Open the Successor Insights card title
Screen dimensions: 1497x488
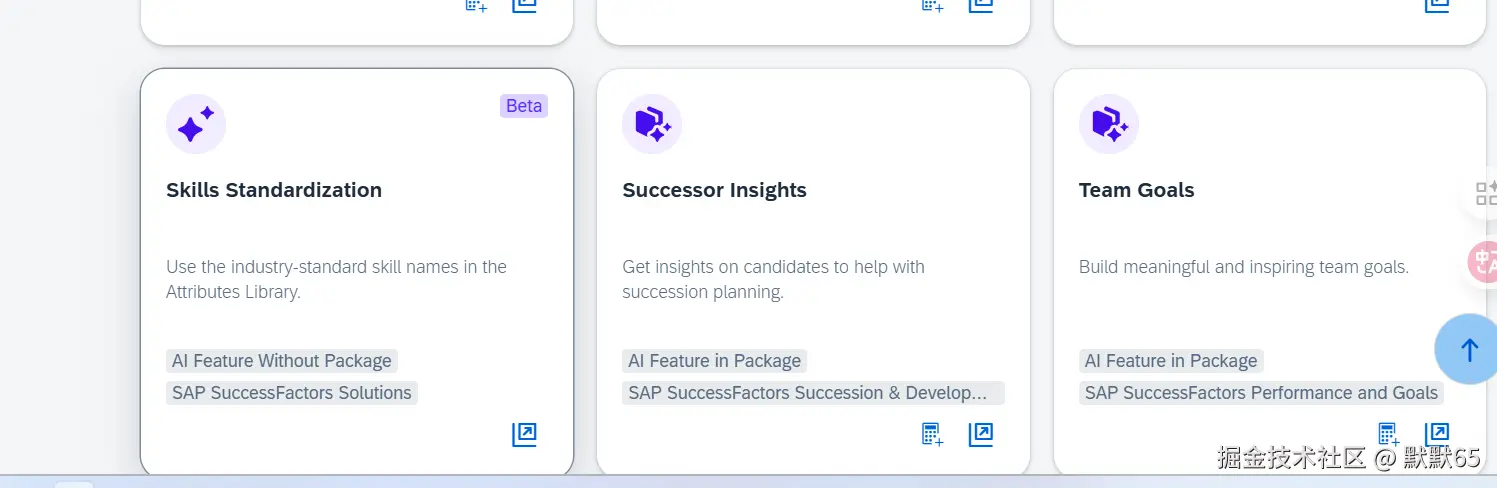click(714, 190)
